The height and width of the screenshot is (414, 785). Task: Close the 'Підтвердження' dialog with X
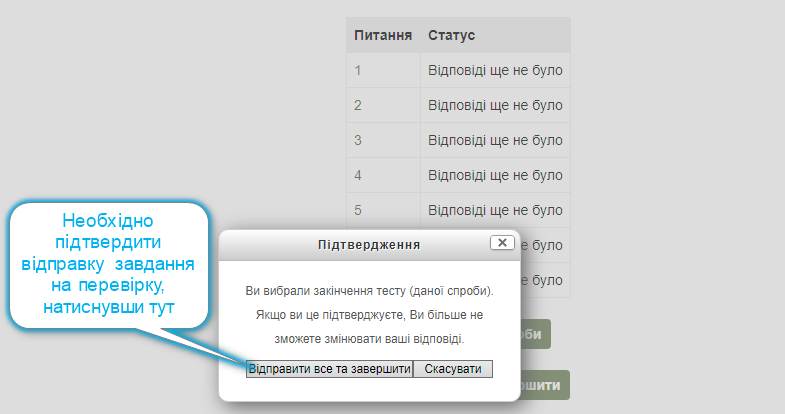pyautogui.click(x=502, y=243)
